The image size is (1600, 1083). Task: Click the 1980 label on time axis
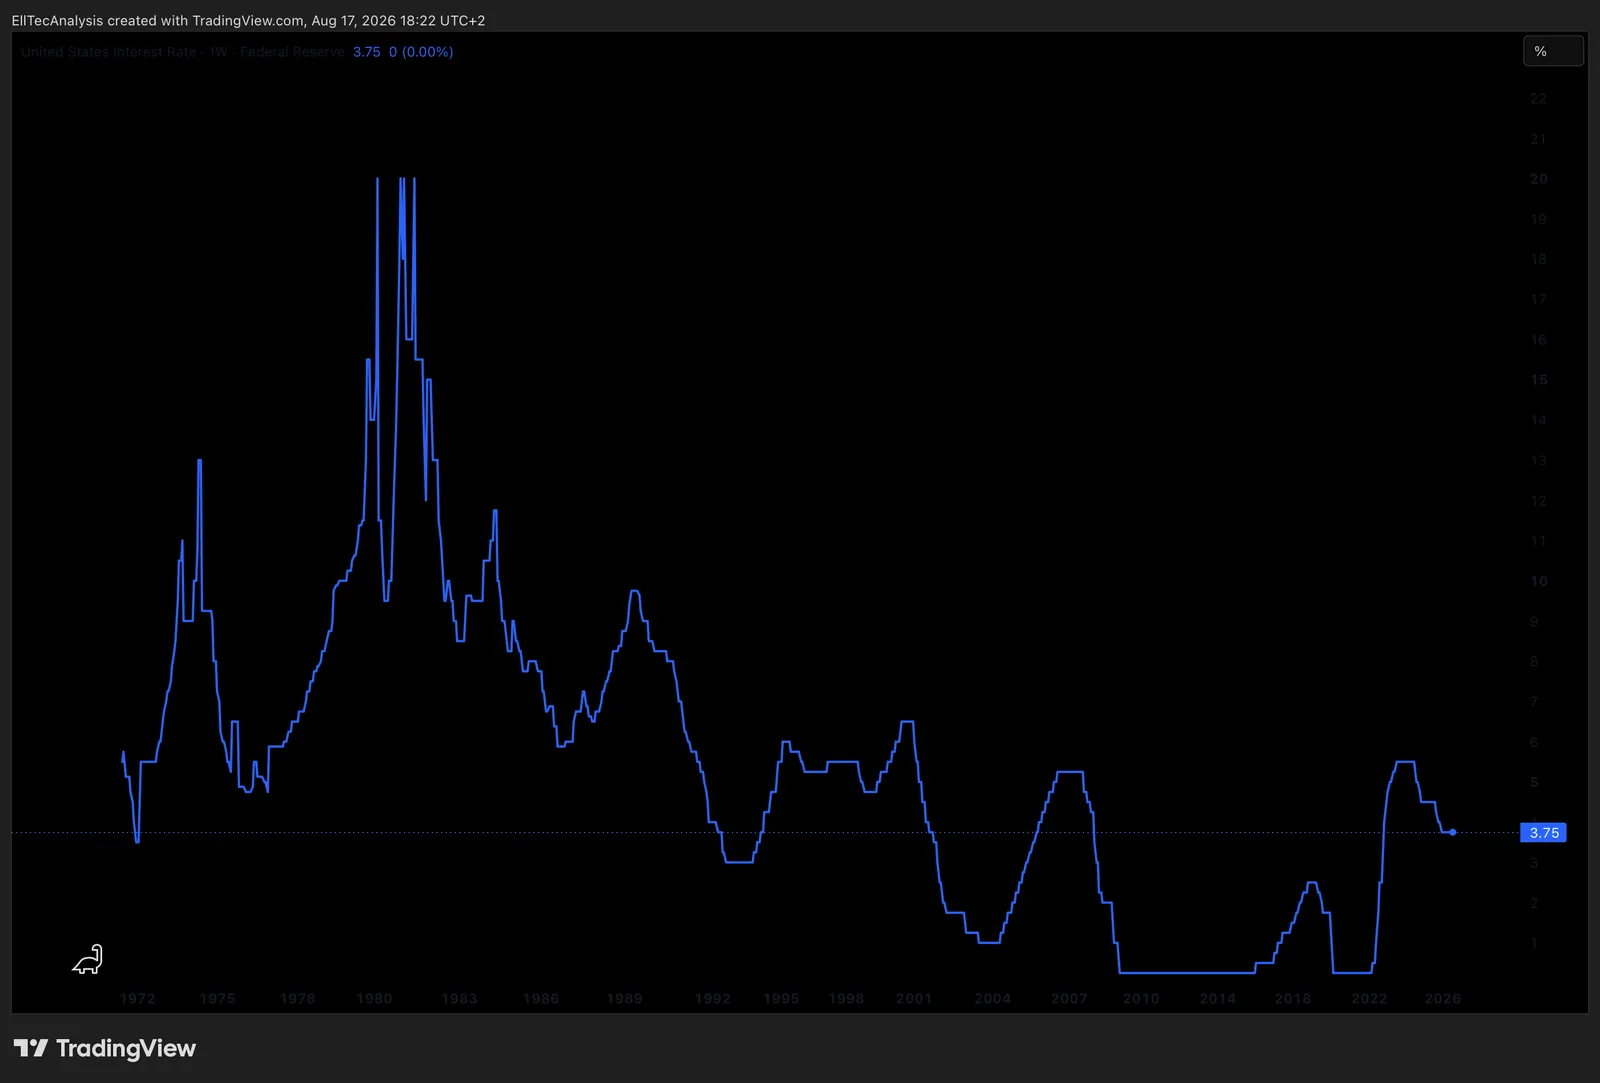(x=374, y=998)
